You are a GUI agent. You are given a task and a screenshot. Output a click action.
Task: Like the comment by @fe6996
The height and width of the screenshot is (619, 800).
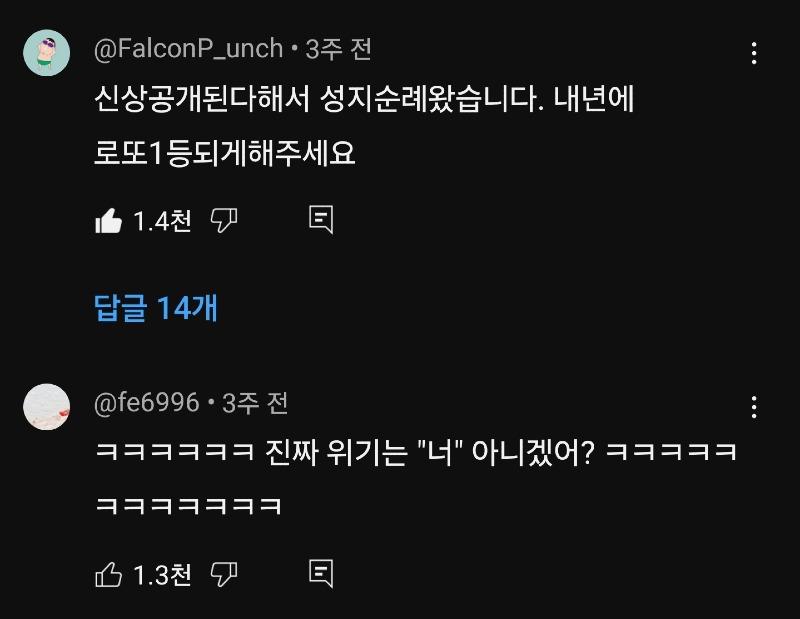(x=108, y=574)
